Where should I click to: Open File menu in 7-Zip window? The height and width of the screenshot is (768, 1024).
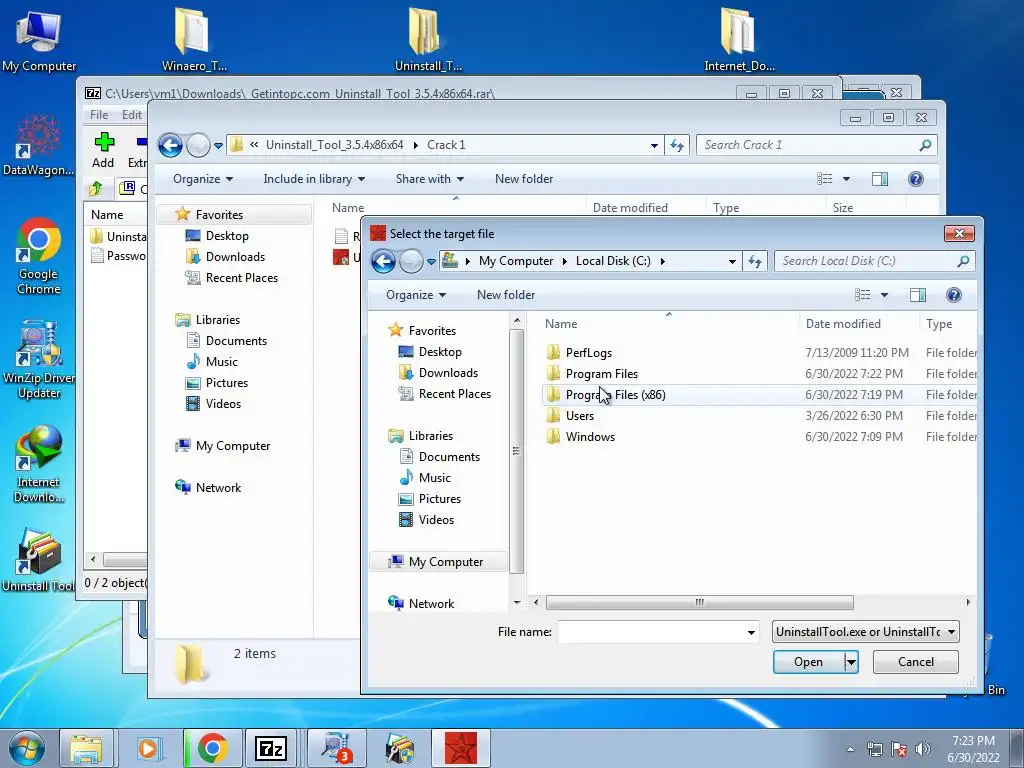tap(99, 115)
